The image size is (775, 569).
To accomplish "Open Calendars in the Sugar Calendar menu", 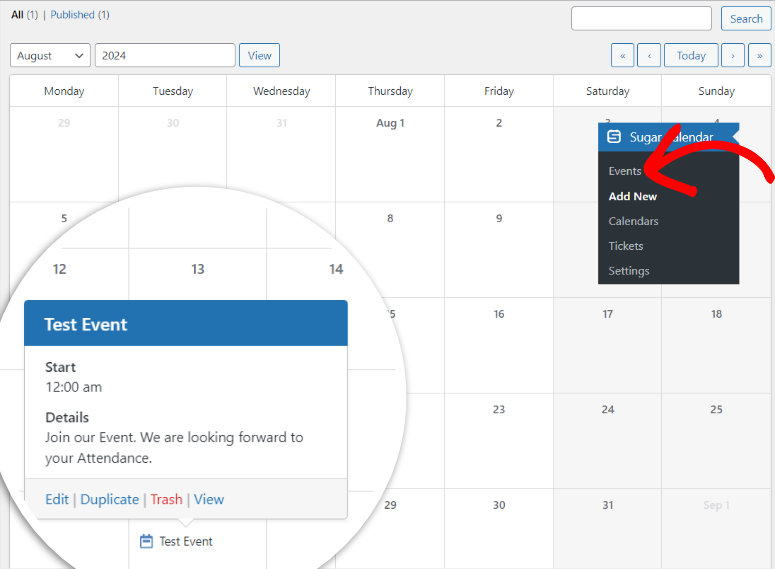I will pyautogui.click(x=633, y=221).
